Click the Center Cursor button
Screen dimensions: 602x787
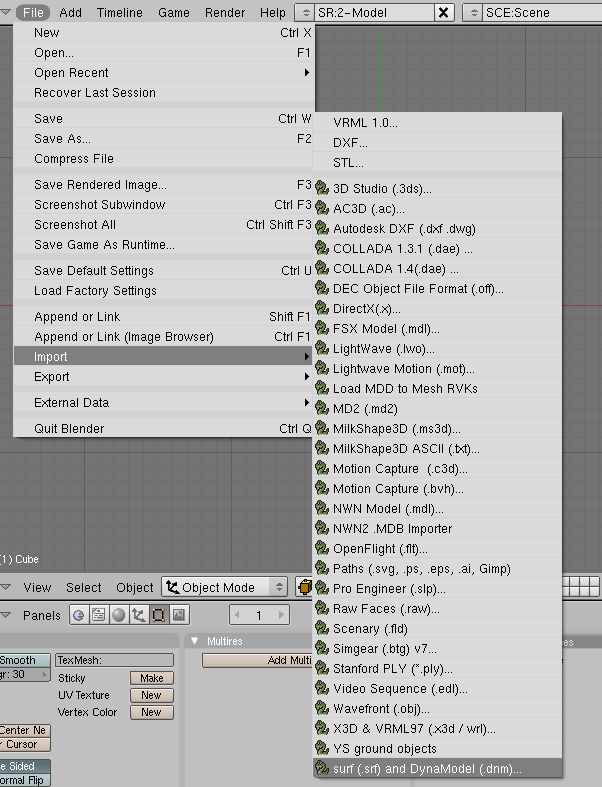[x=24, y=744]
